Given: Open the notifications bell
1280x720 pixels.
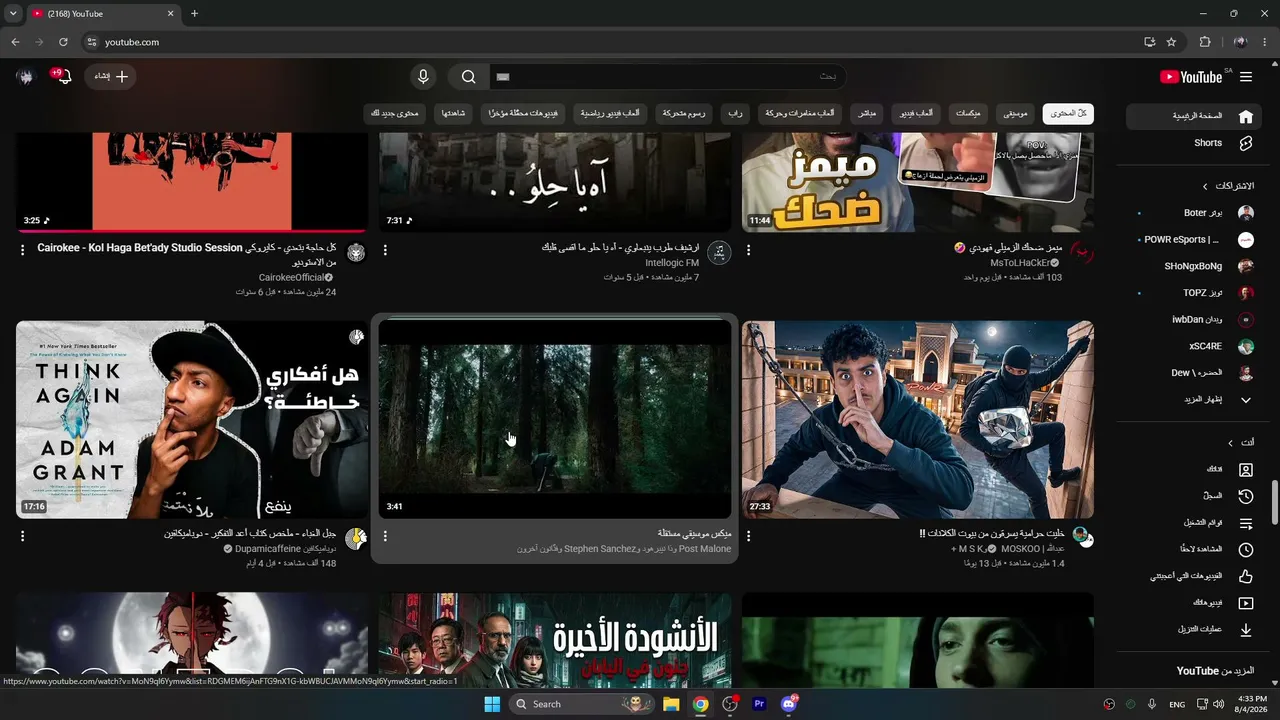Looking at the screenshot, I should coord(64,77).
